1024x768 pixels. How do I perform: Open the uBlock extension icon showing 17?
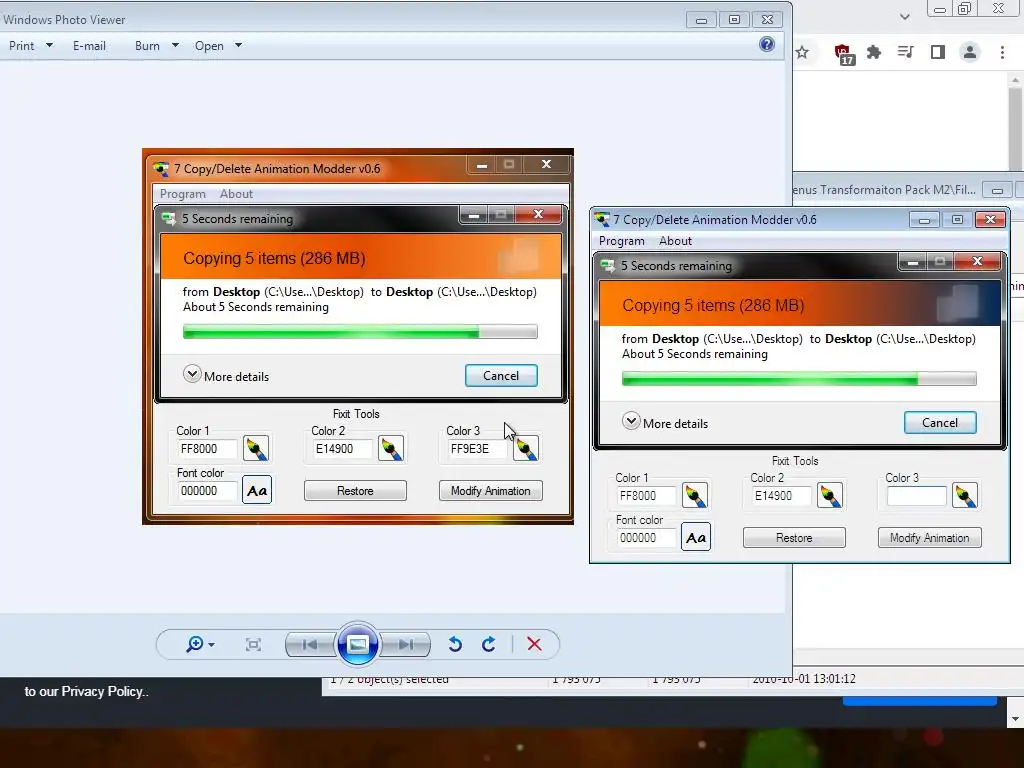click(x=844, y=54)
